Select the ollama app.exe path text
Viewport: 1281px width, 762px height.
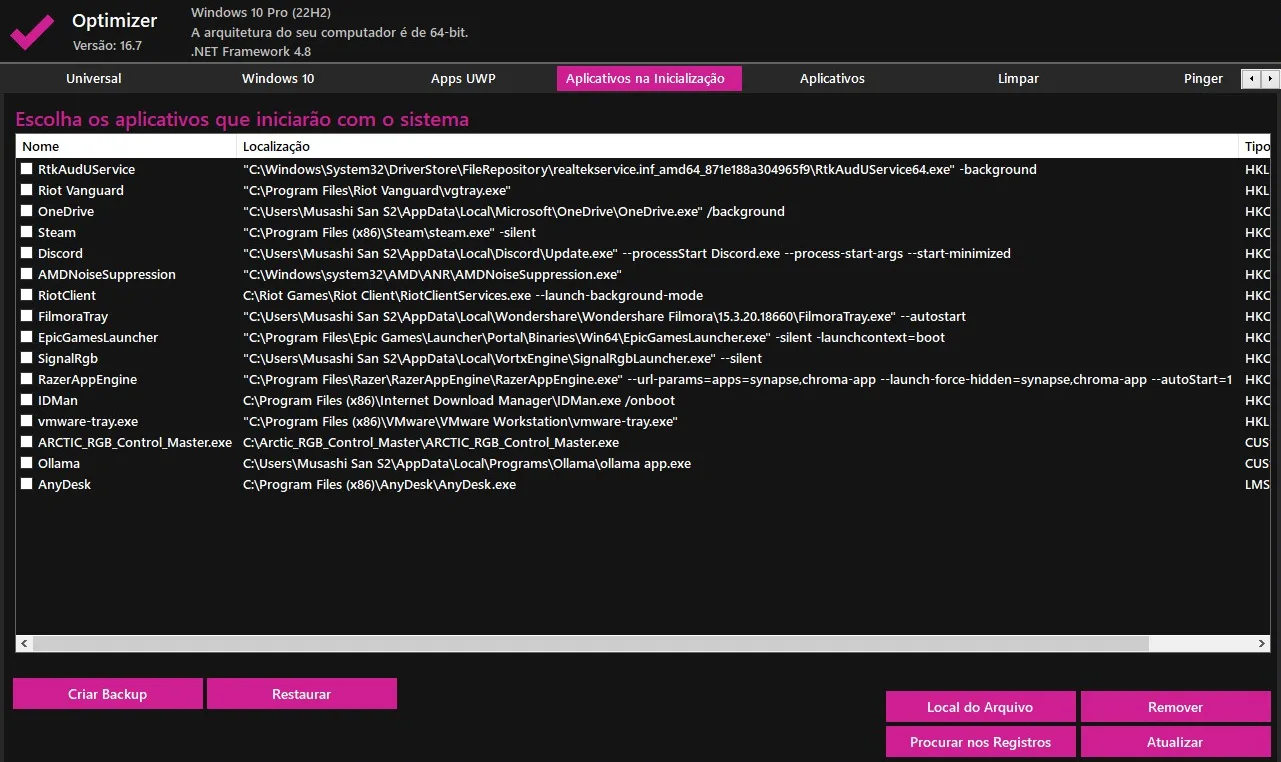(x=467, y=464)
